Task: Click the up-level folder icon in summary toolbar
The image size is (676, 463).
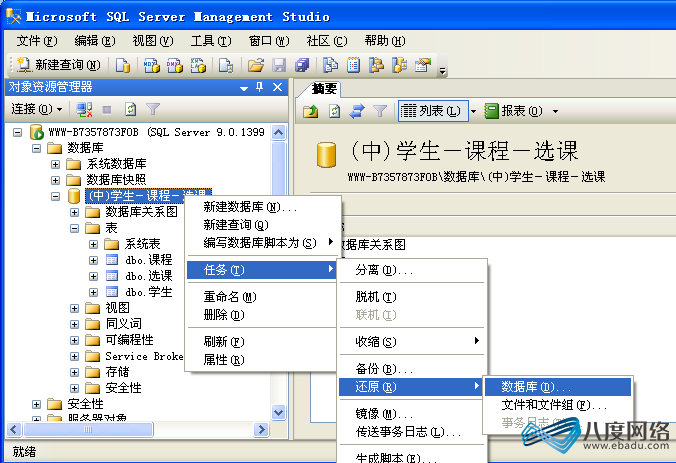Action: point(310,111)
